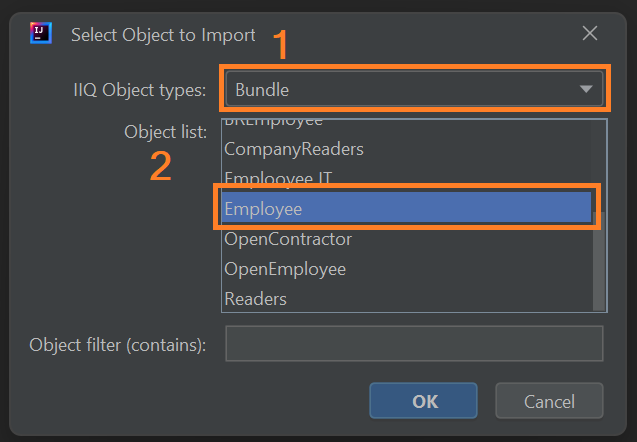Open the IIQ Object types dropdown
This screenshot has height=442, width=637.
414,89
